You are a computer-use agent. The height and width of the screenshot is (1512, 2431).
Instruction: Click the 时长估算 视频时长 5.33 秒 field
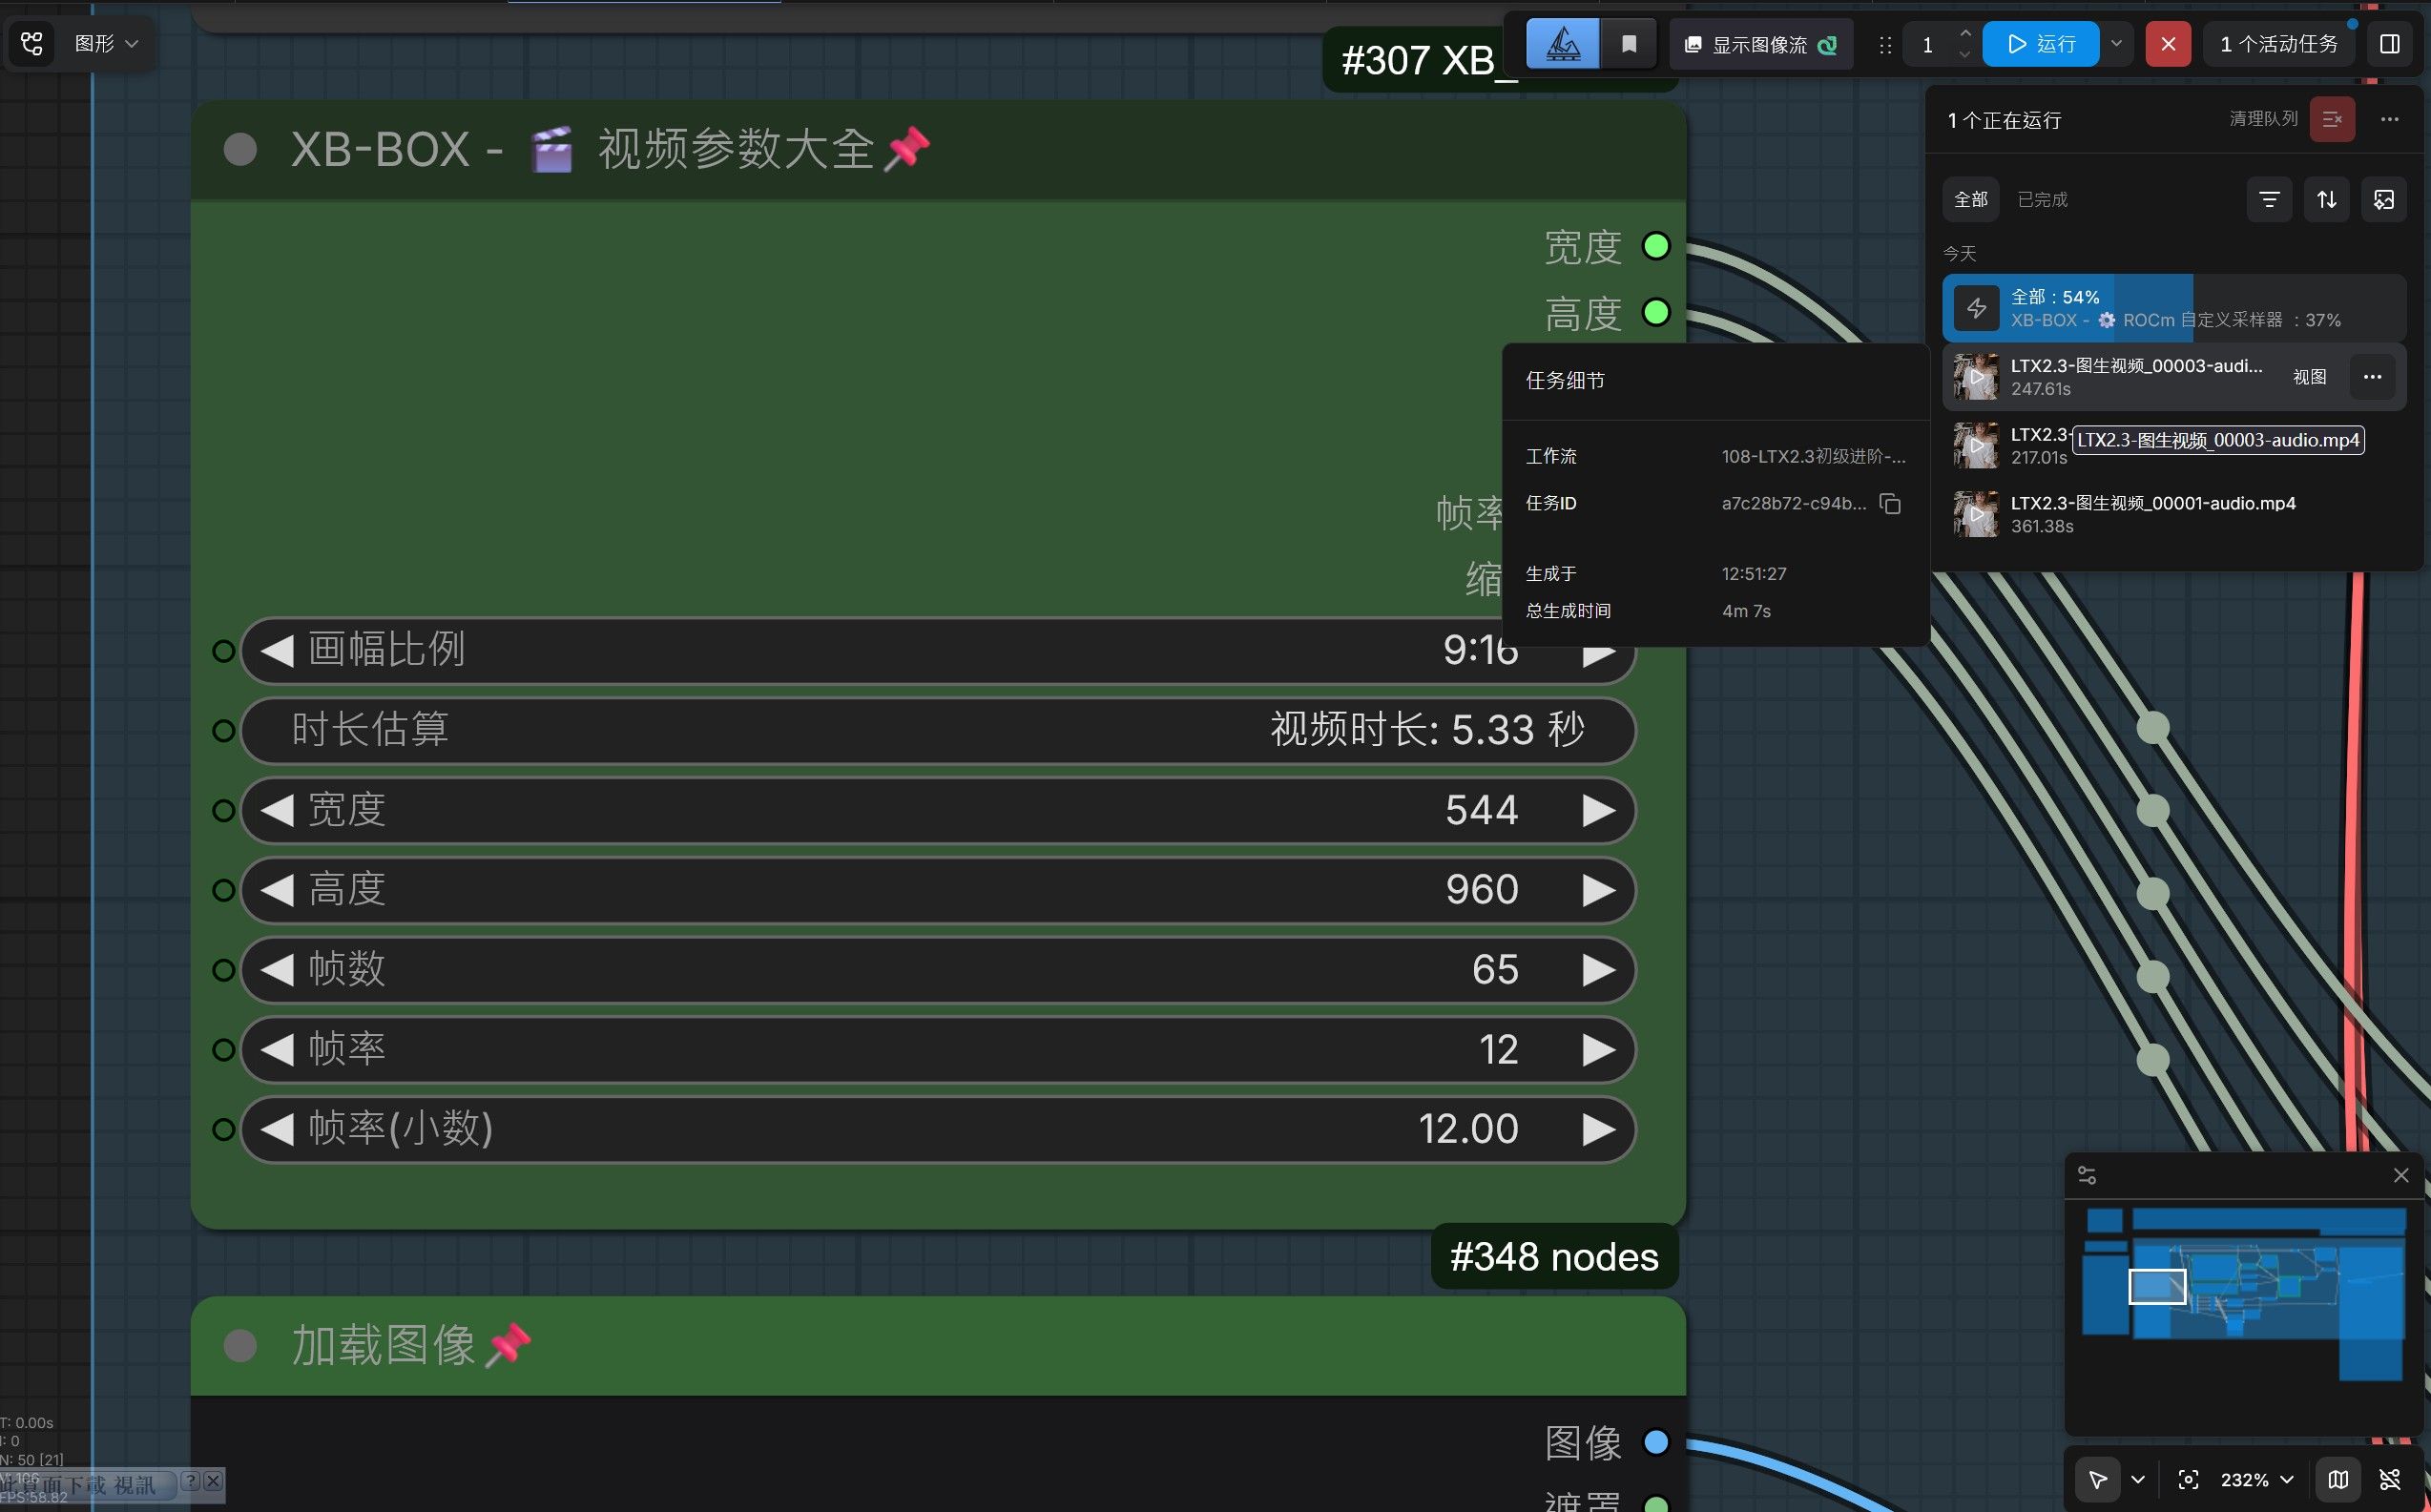(938, 730)
